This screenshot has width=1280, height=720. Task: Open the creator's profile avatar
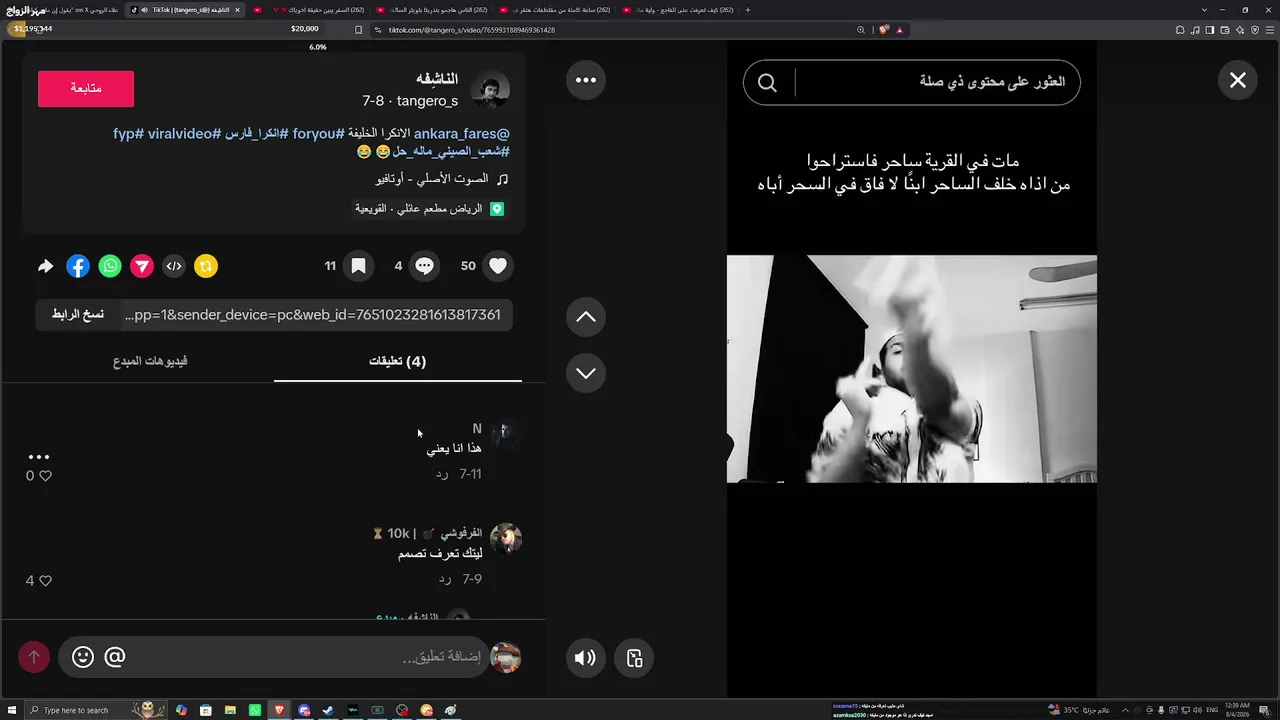[490, 90]
